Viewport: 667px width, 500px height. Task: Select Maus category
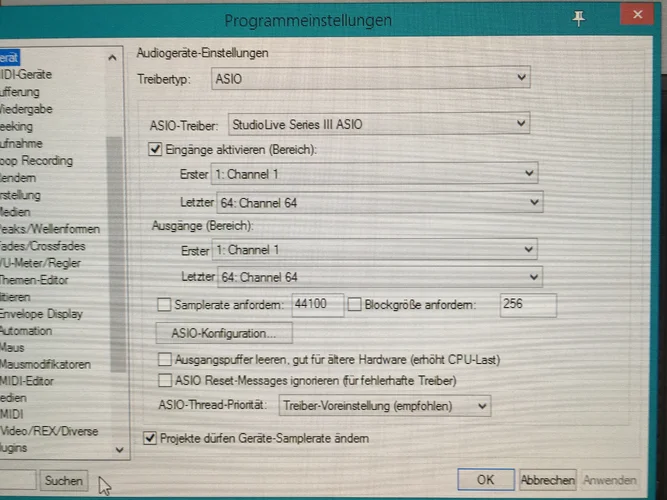click(x=12, y=348)
